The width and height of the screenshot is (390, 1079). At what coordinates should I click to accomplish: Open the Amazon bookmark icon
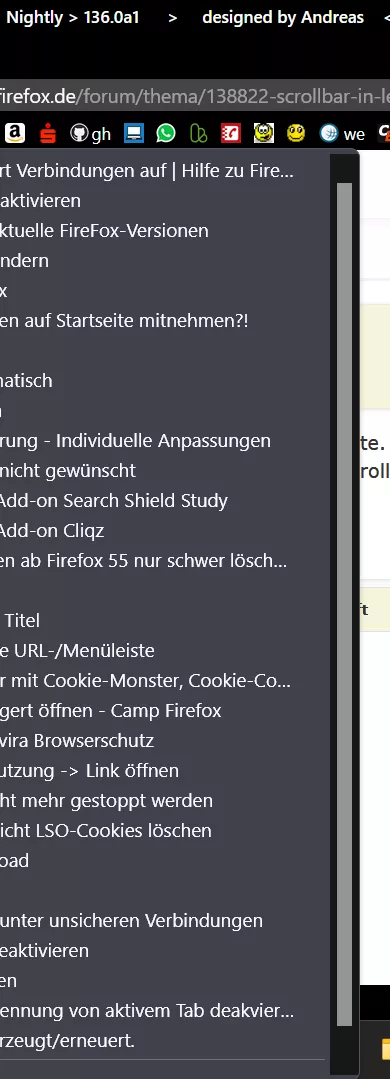tap(15, 133)
